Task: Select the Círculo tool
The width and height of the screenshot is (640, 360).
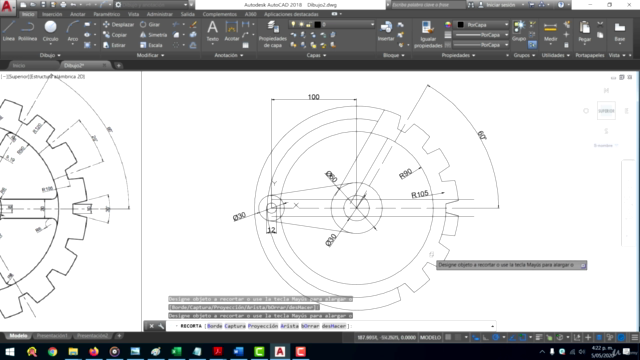Action: [51, 31]
